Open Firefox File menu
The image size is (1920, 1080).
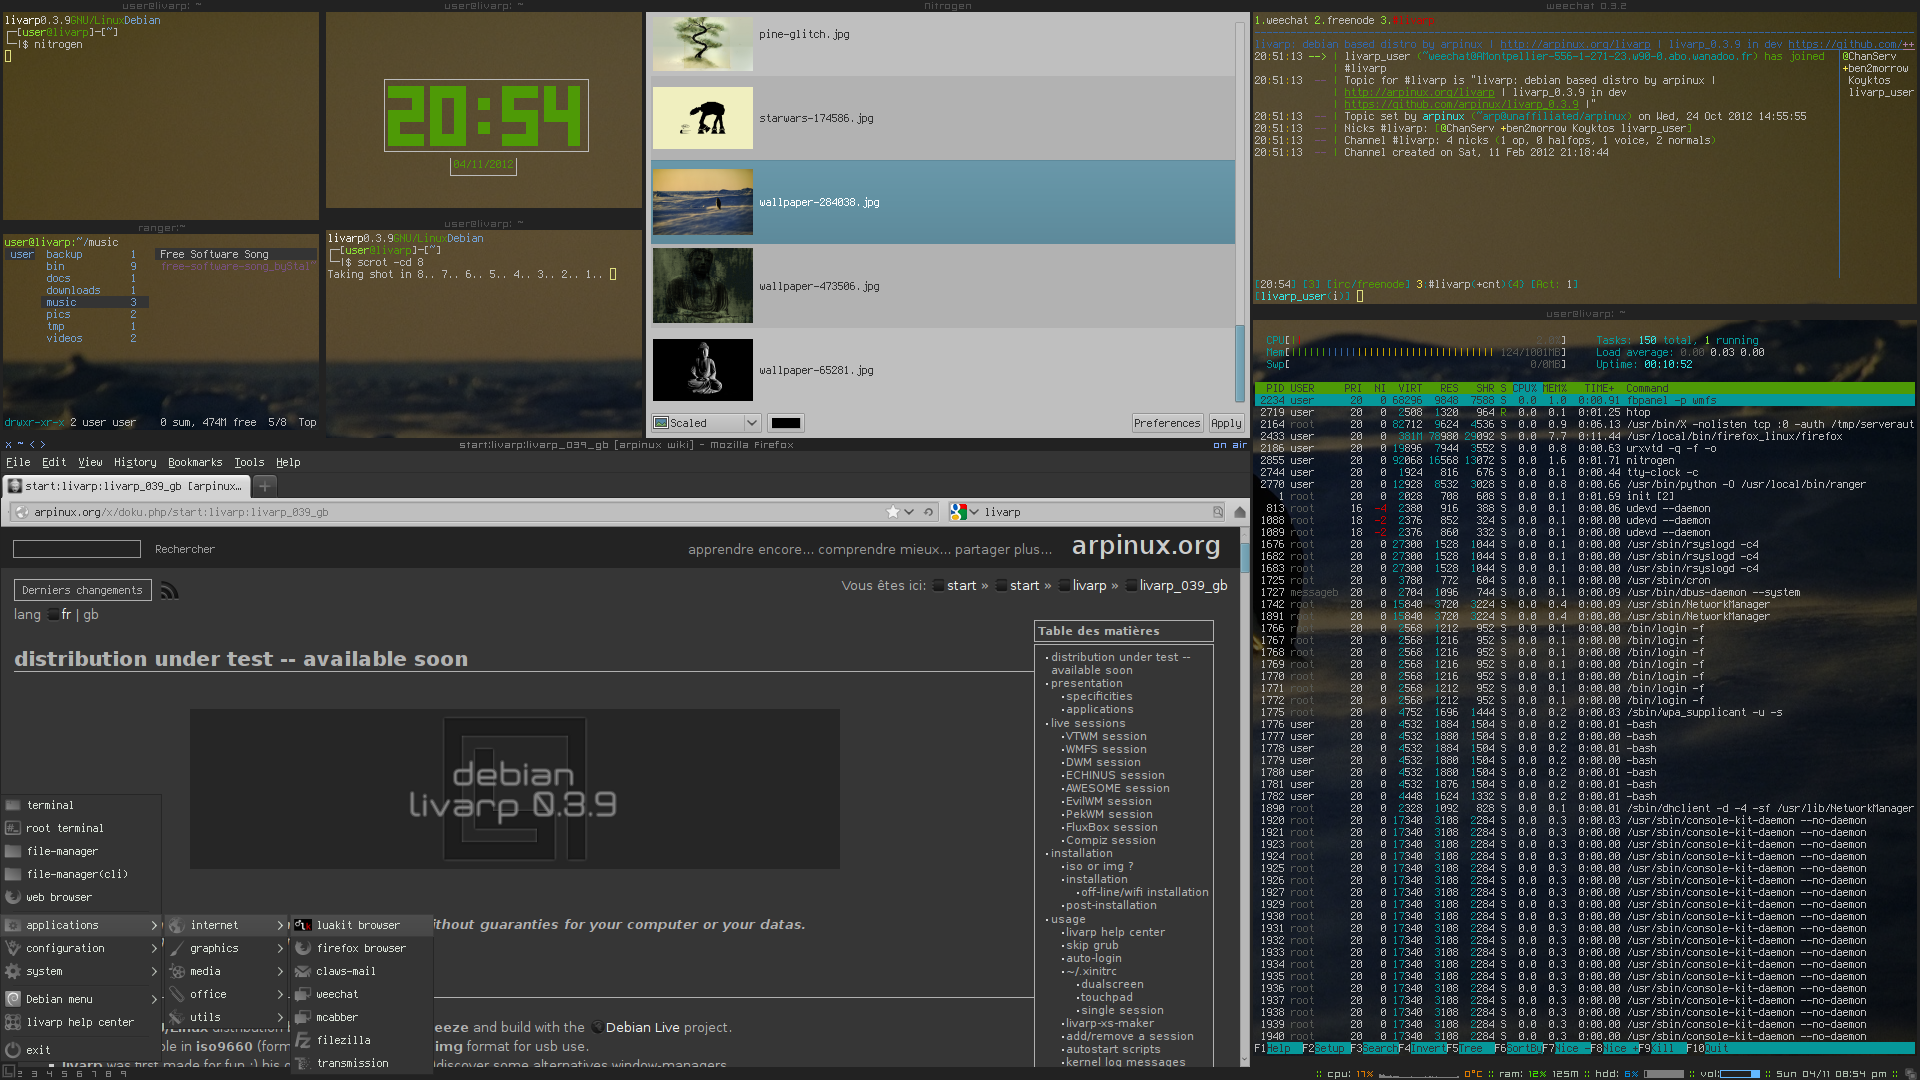coord(18,462)
